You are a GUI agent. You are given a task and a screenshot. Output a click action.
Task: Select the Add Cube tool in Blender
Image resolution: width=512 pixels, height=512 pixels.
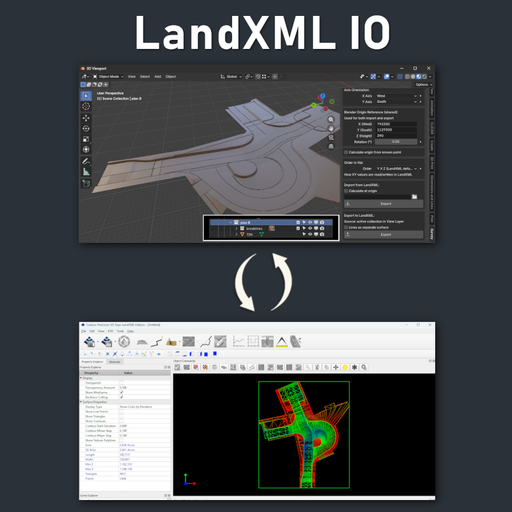tap(86, 184)
